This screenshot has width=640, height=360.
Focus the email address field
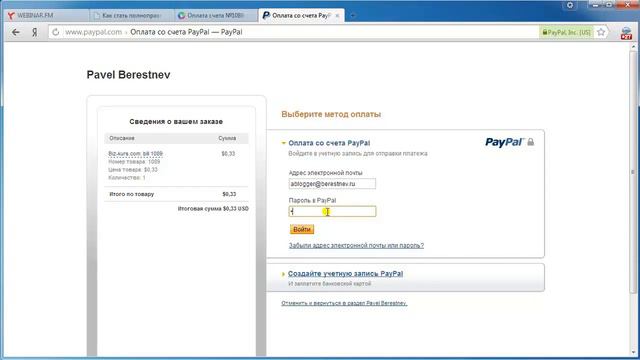[332, 184]
